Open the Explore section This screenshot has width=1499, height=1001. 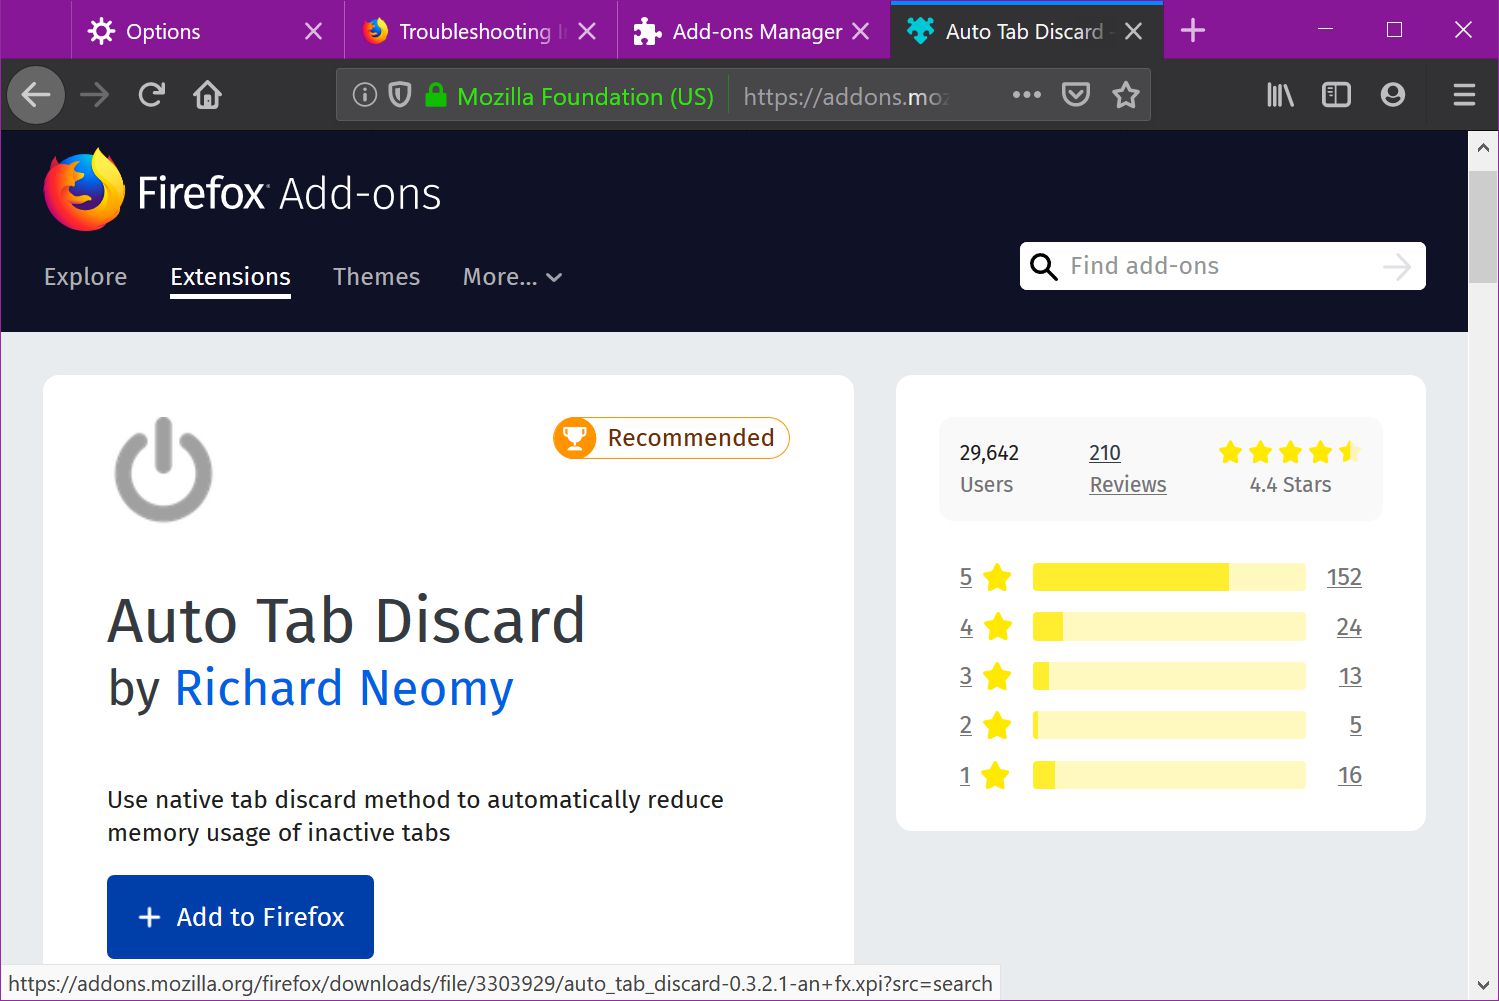[85, 277]
